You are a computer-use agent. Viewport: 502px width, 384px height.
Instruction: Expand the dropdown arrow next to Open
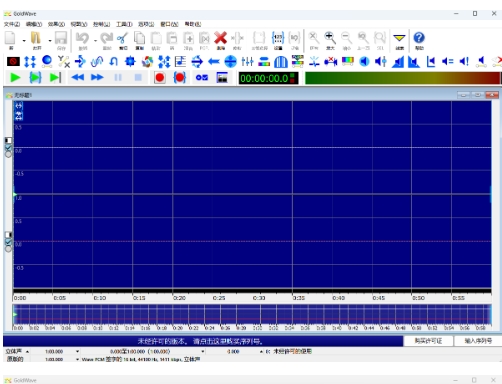(x=50, y=40)
